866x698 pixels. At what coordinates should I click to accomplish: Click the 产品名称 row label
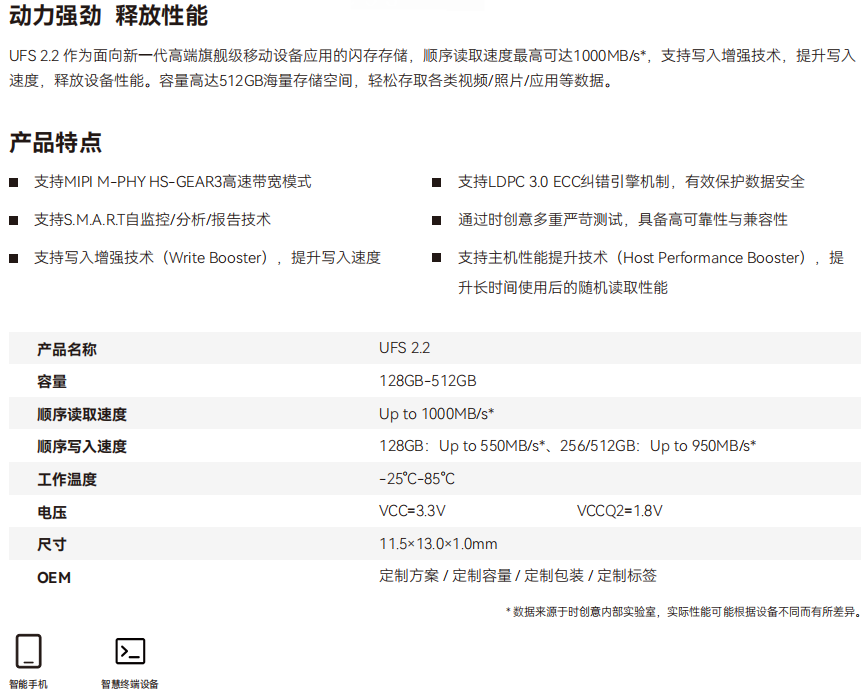[x=67, y=349]
